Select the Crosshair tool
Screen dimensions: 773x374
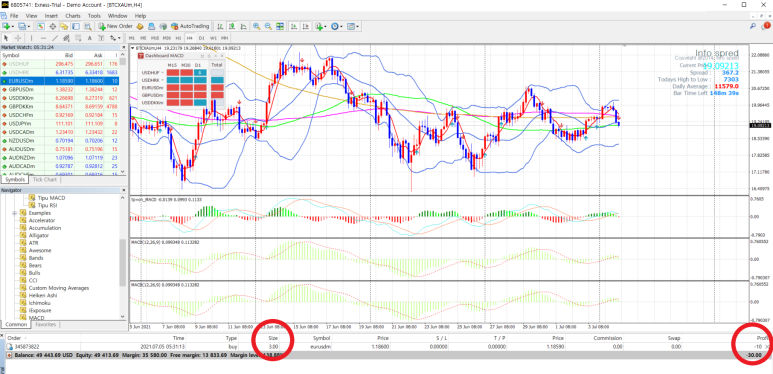pyautogui.click(x=18, y=38)
